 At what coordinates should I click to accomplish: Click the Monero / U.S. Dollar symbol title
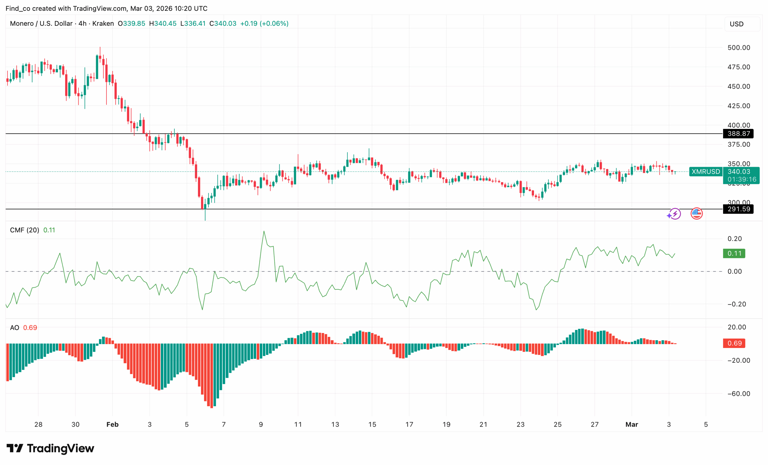tap(41, 24)
